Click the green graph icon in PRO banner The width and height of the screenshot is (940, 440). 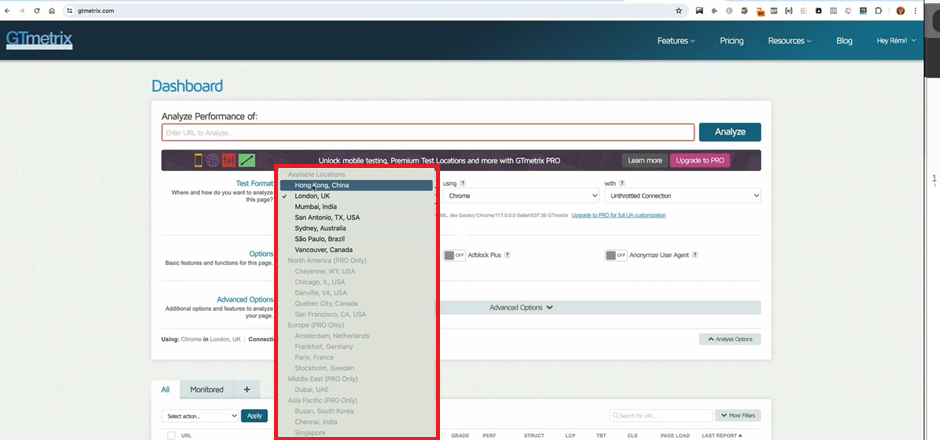coord(247,160)
